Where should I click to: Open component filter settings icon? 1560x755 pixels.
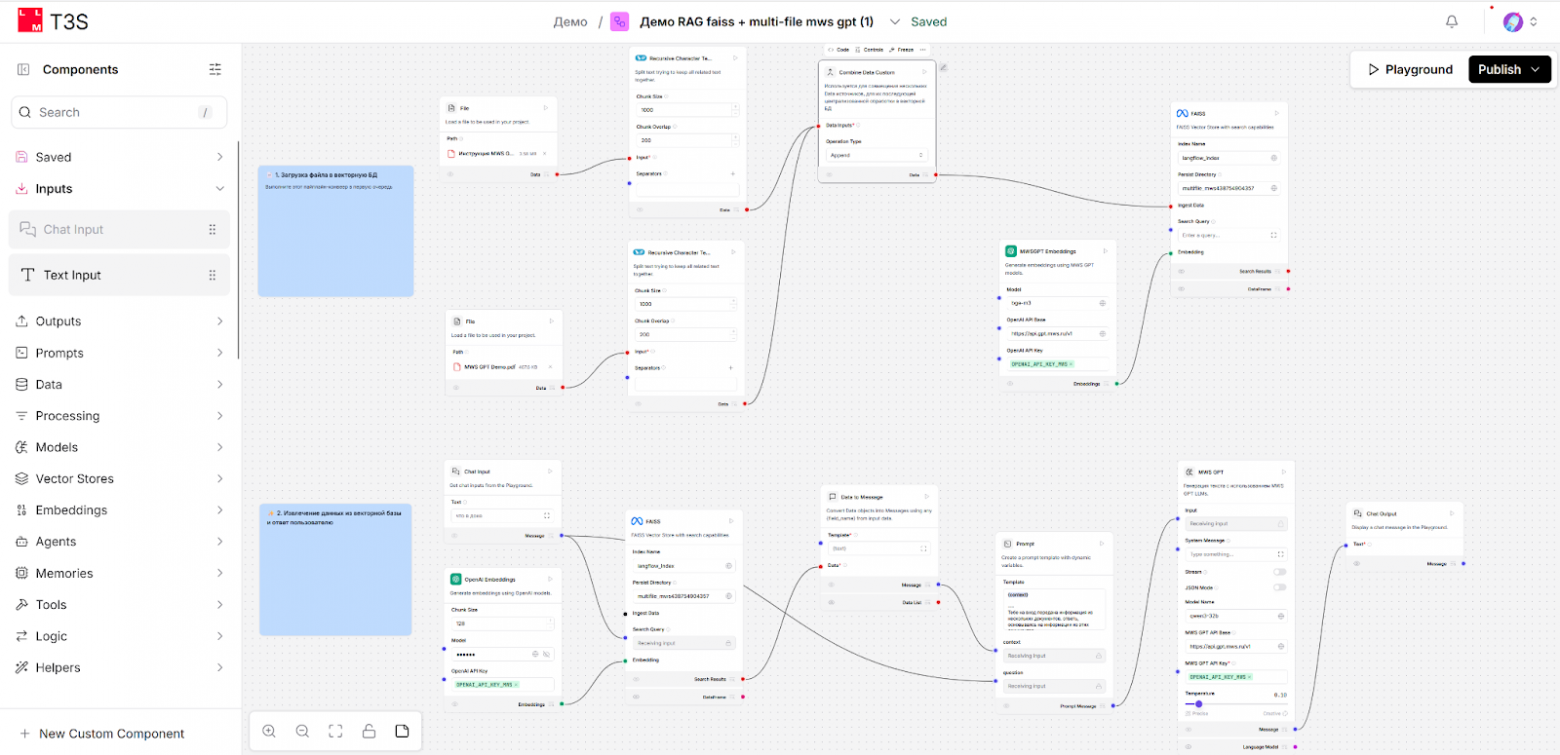(215, 69)
